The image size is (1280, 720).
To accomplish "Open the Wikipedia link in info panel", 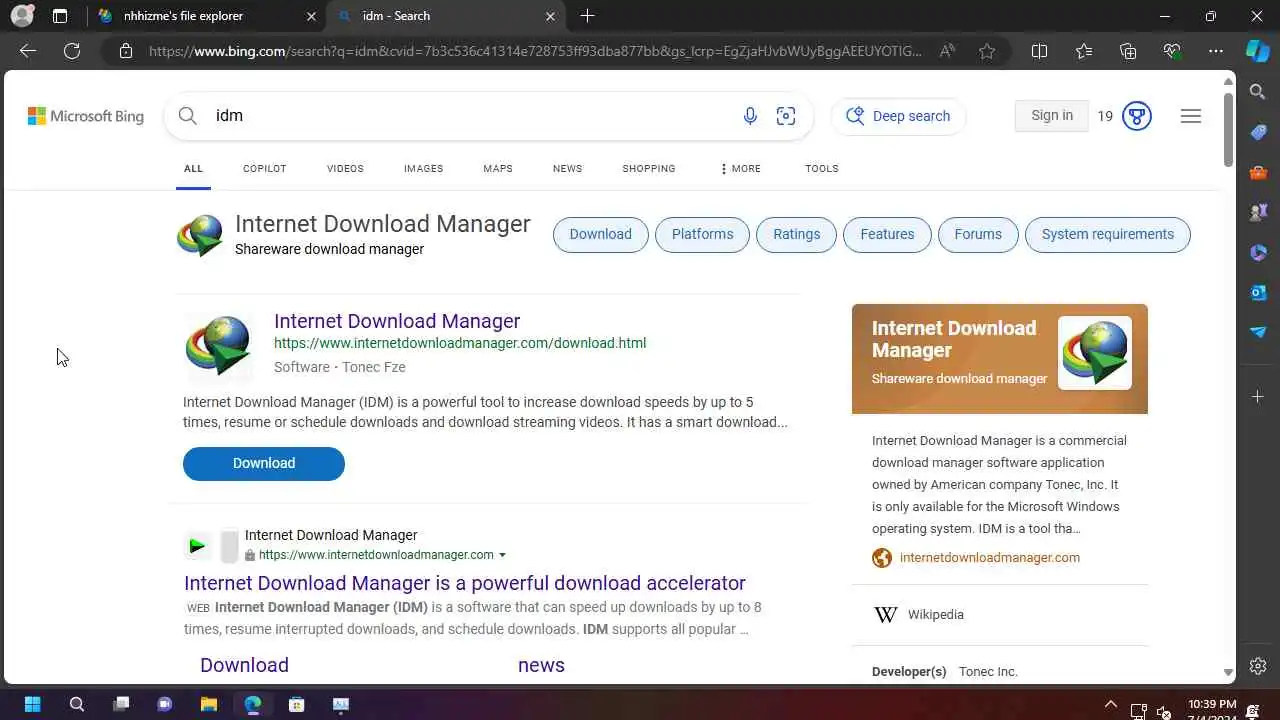I will click(x=936, y=615).
